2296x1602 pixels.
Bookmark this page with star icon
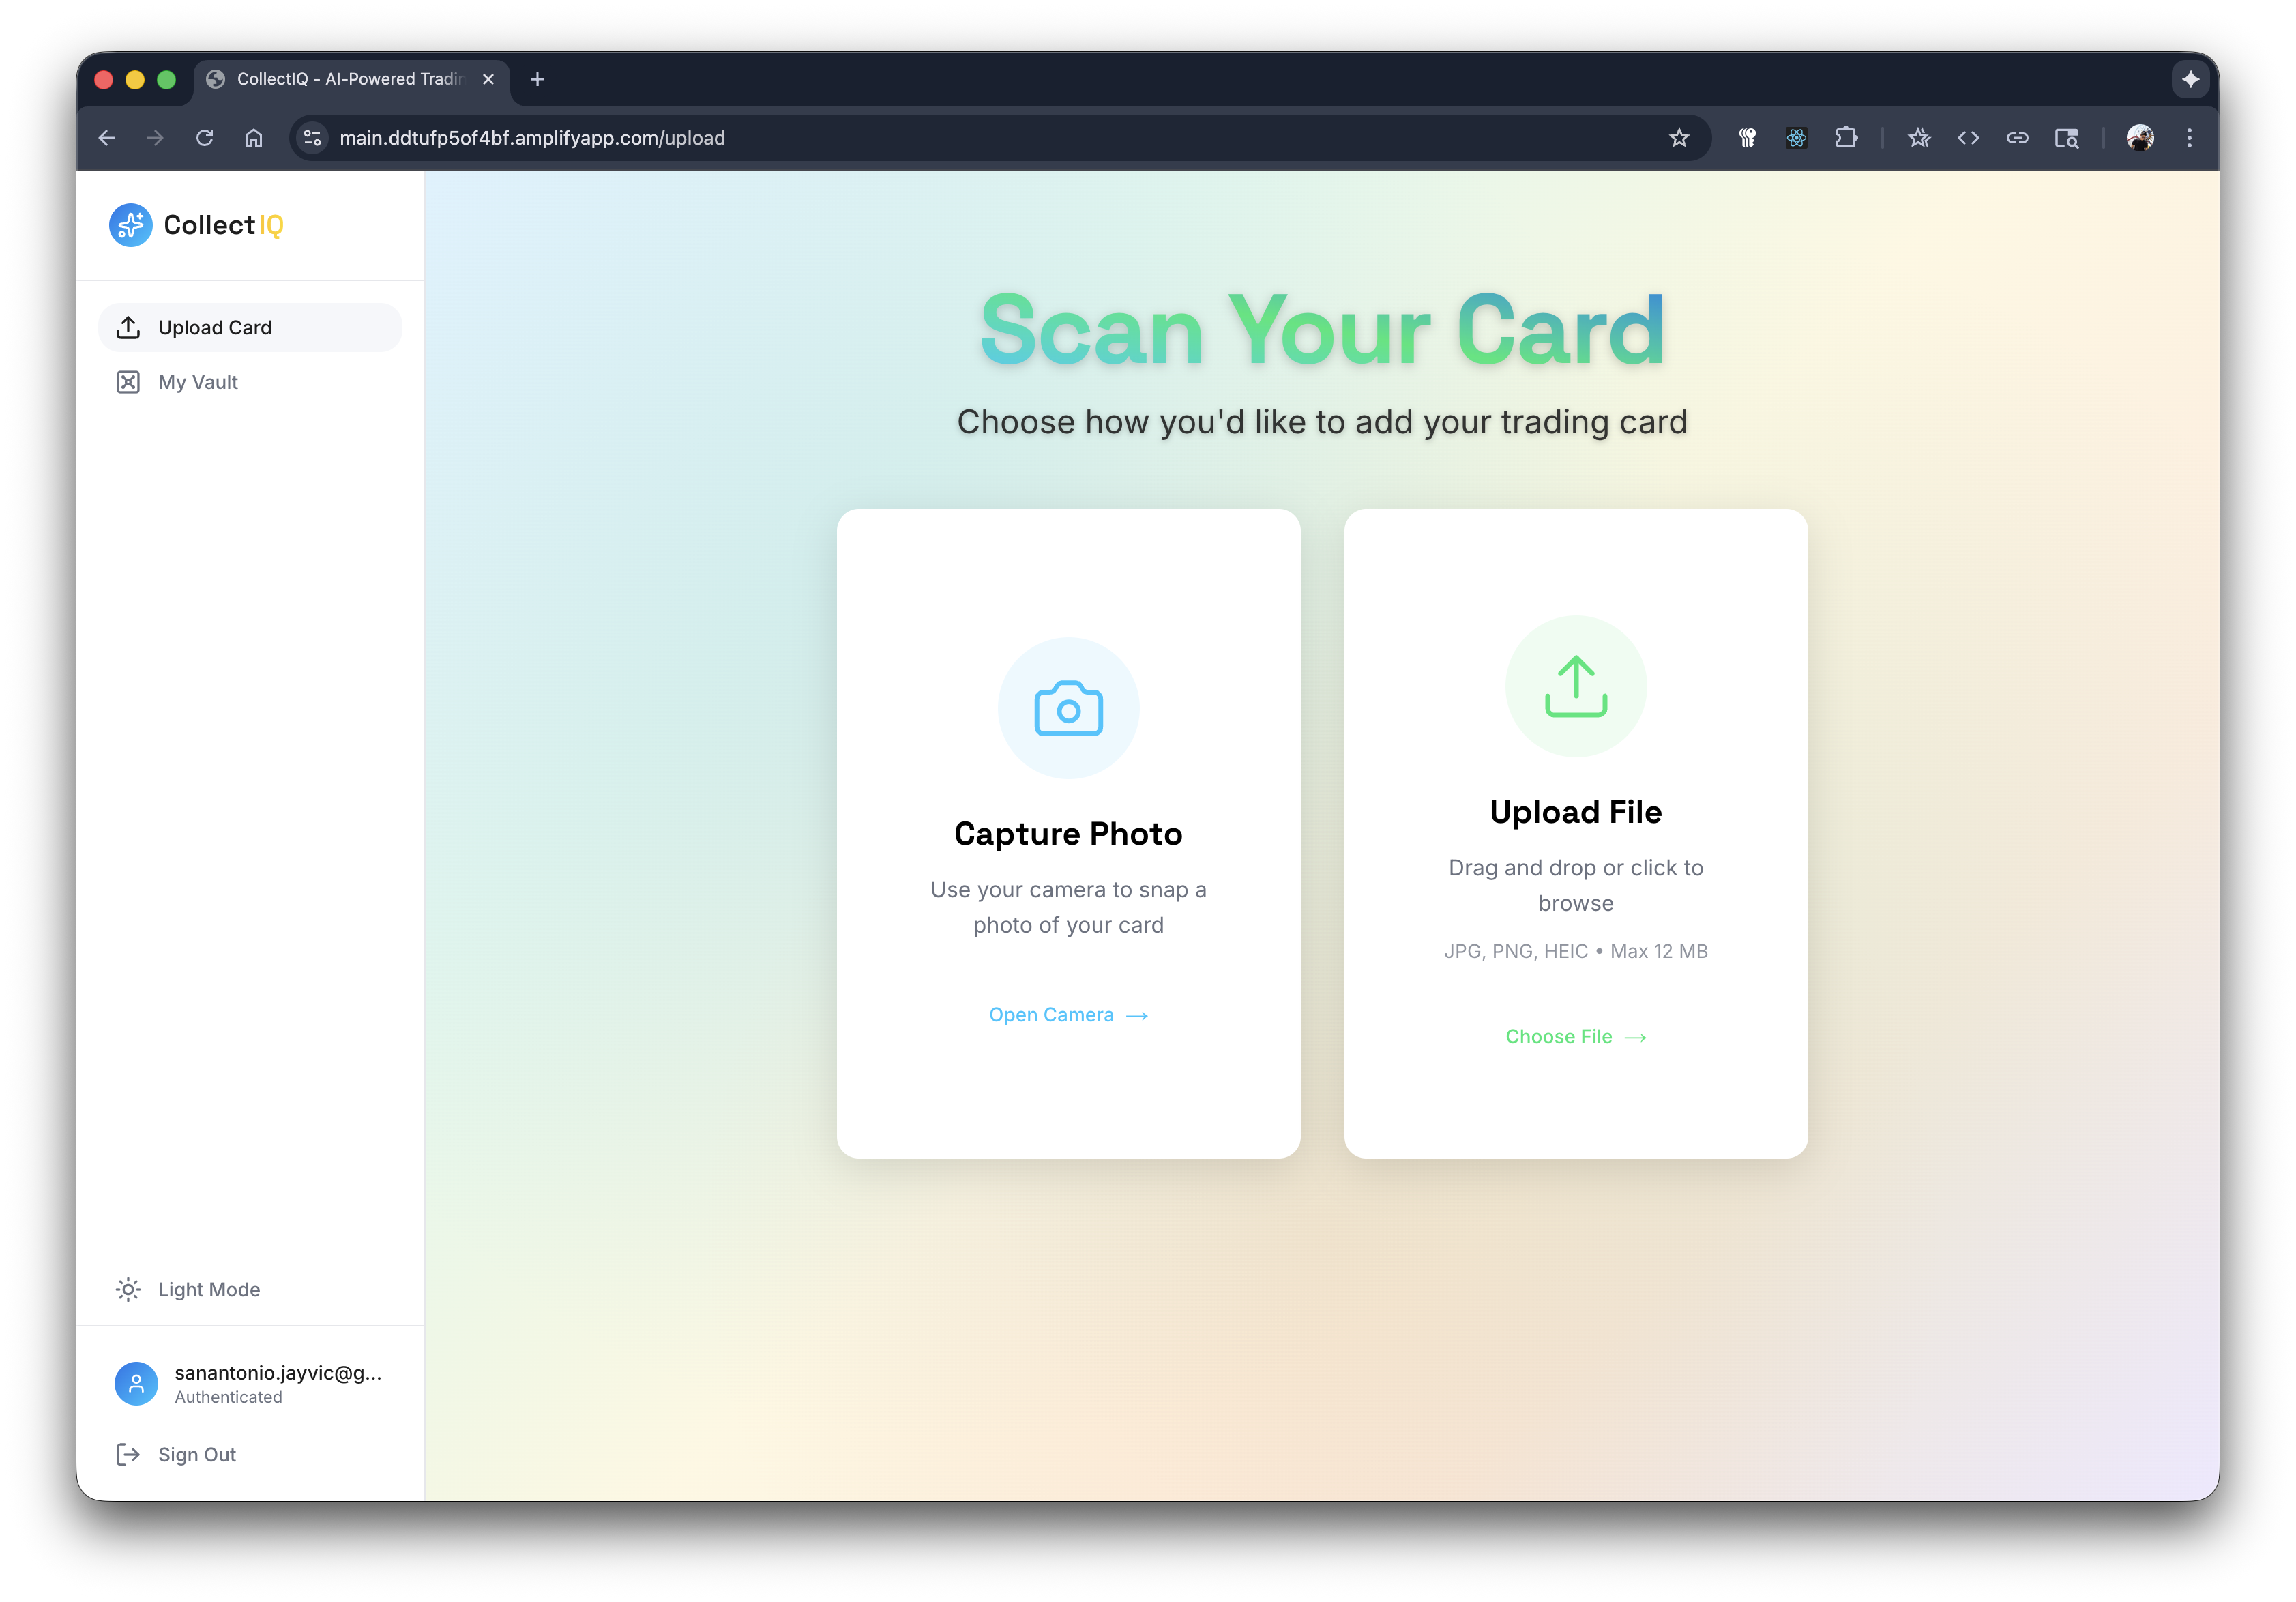click(x=1679, y=138)
